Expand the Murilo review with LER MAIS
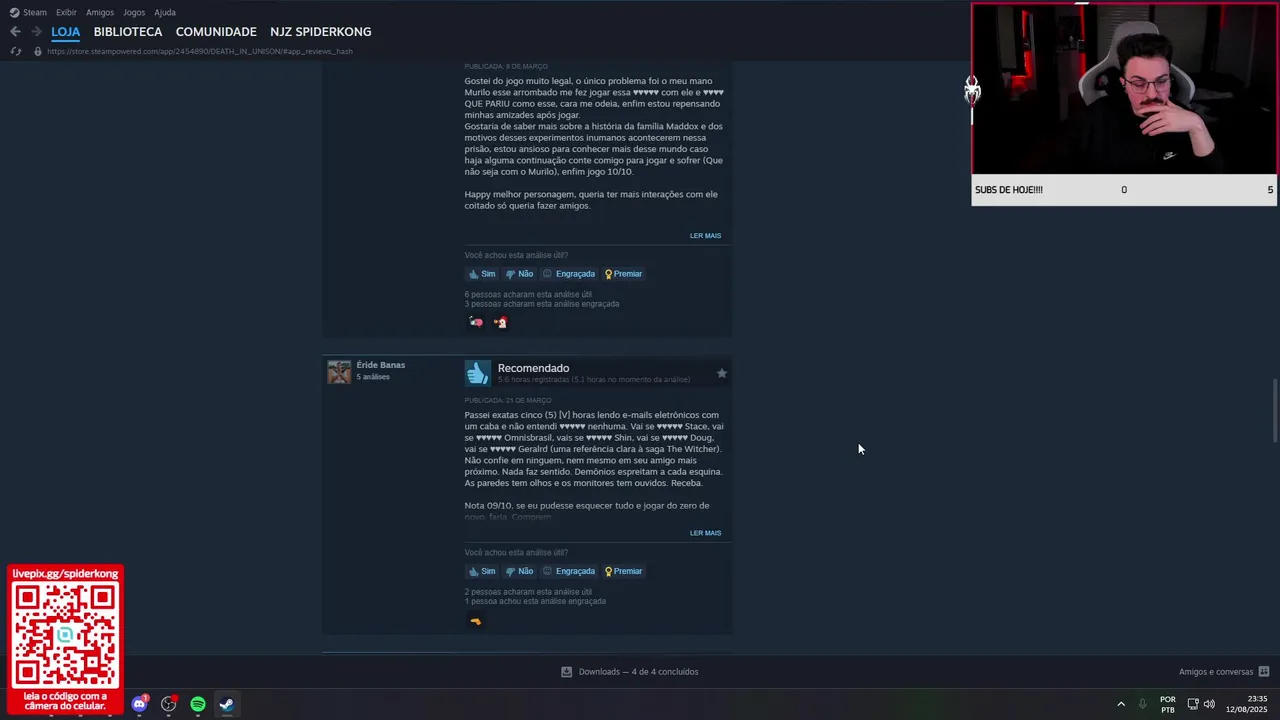Viewport: 1280px width, 720px height. (705, 236)
